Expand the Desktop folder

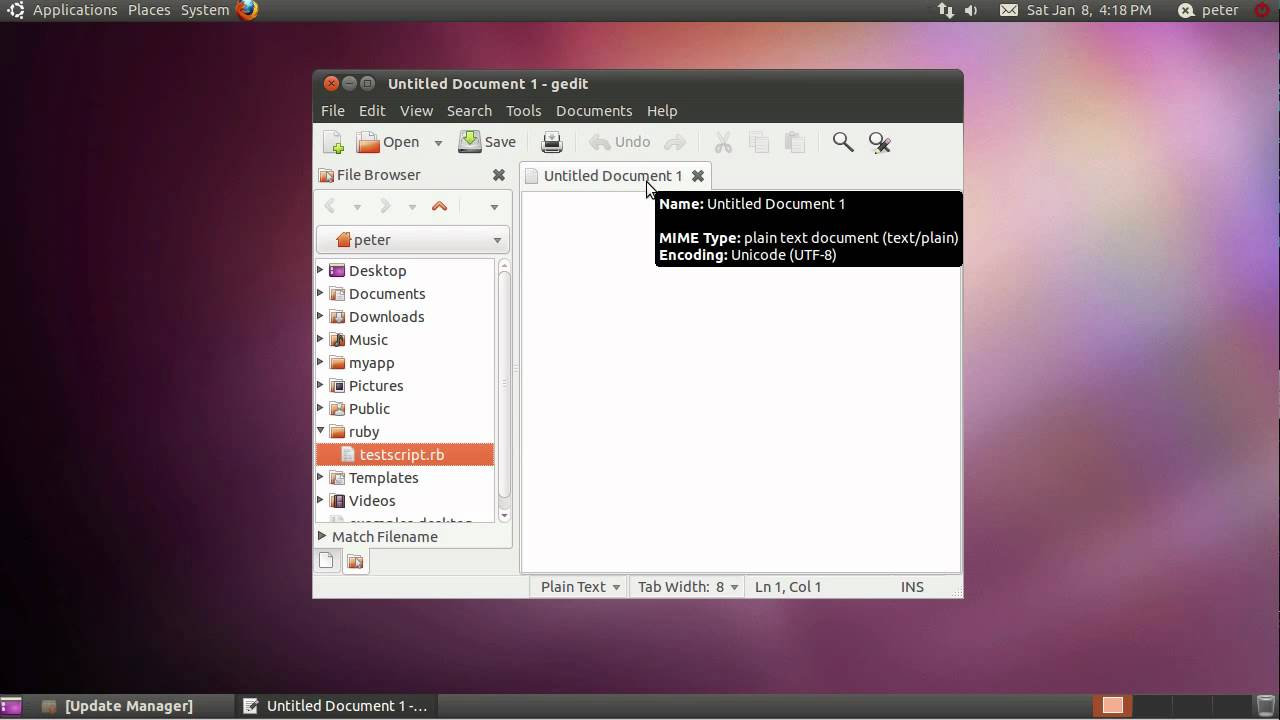click(321, 270)
